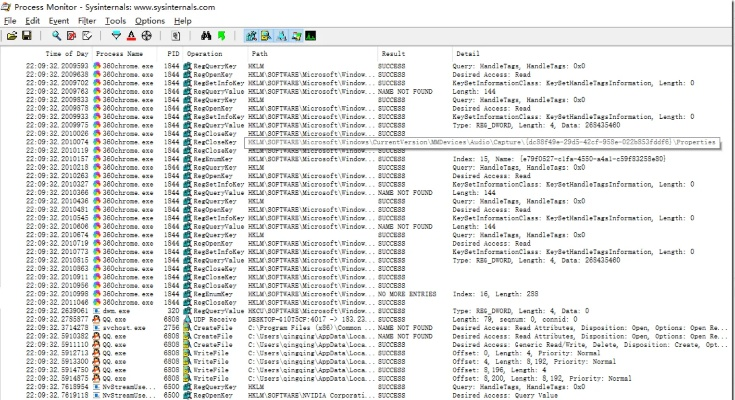The height and width of the screenshot is (400, 735).
Task: Open the Filter menu
Action: tap(87, 20)
